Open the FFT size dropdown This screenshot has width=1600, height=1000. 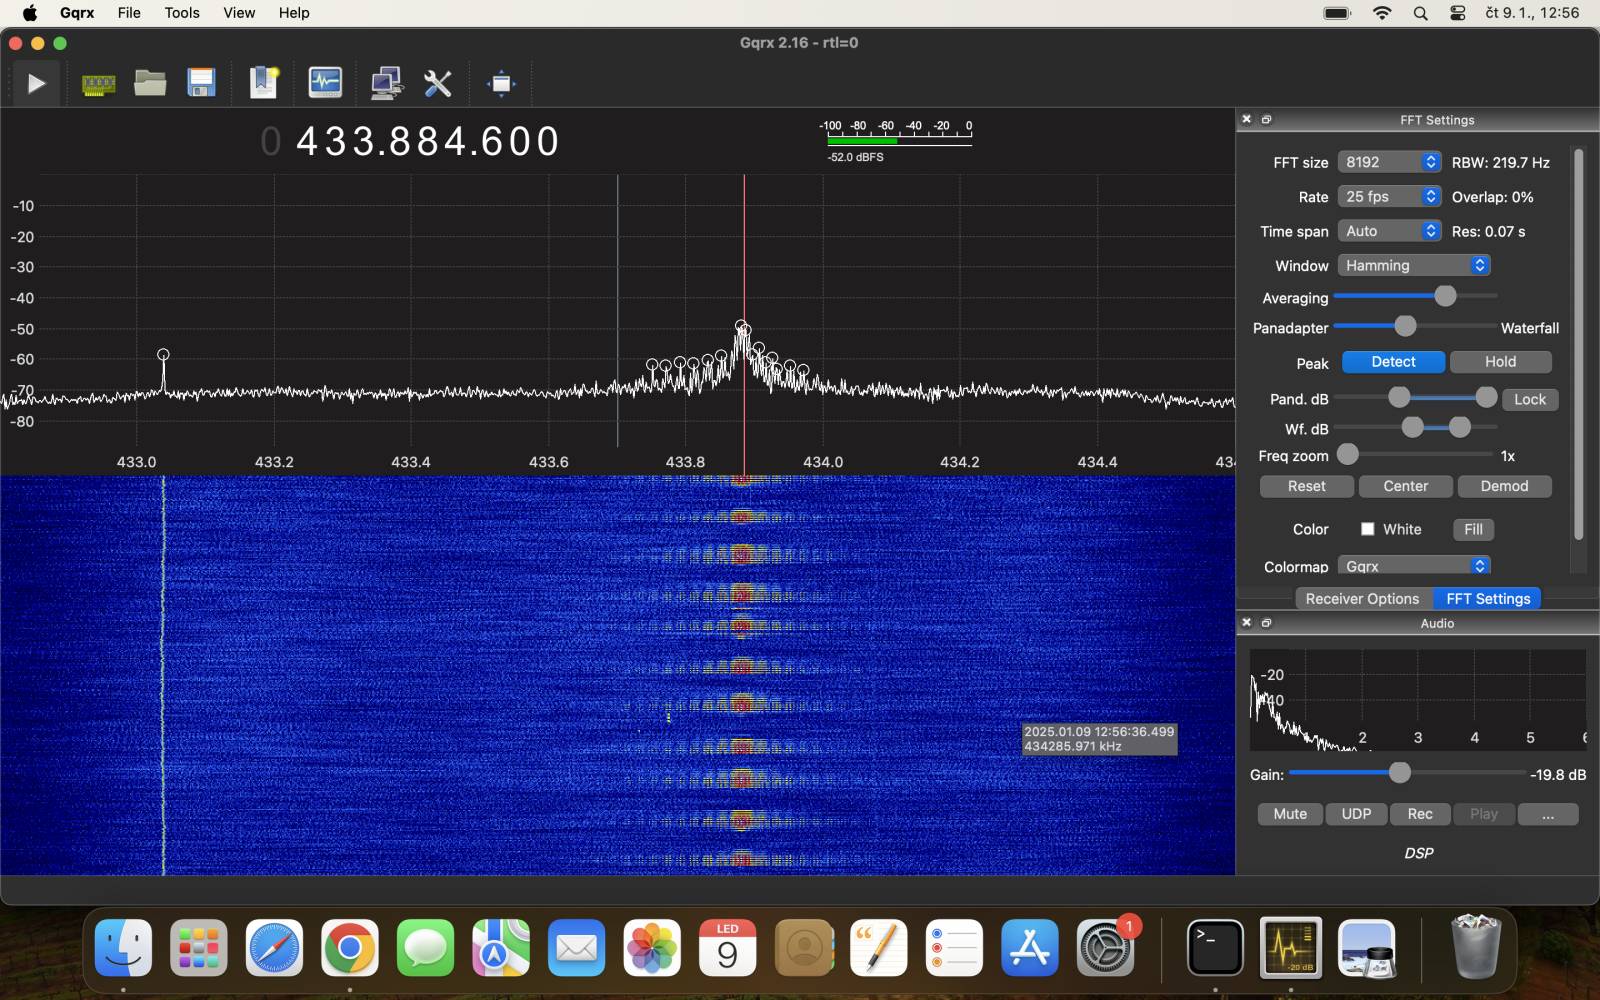1389,162
